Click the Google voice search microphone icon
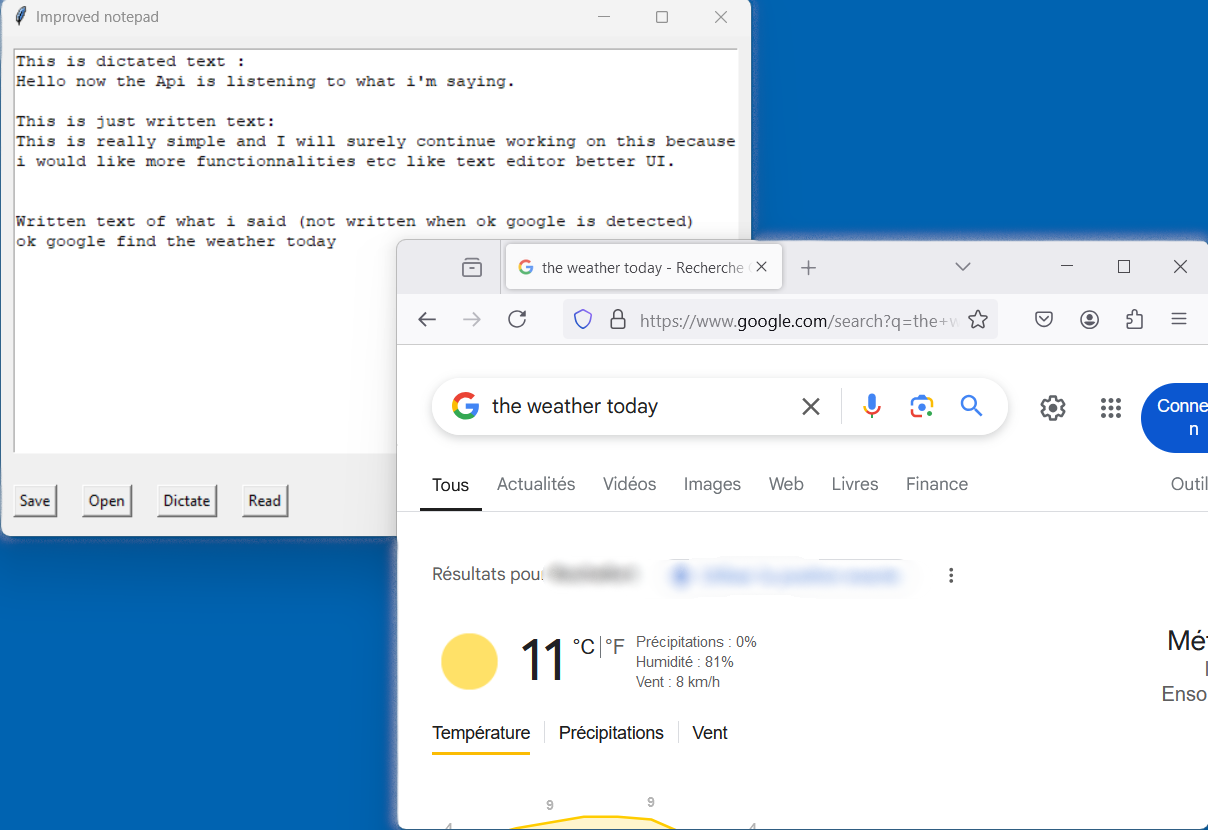 [872, 406]
